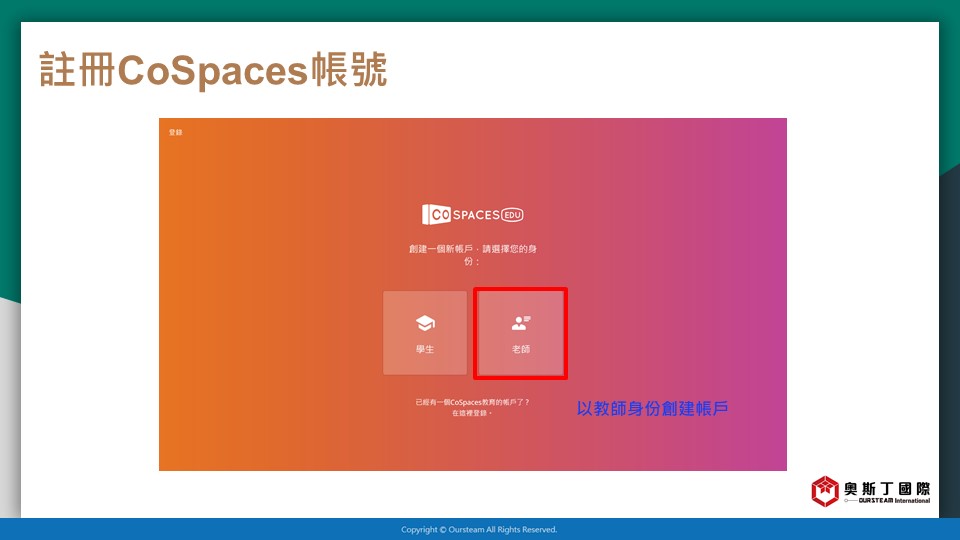Image resolution: width=960 pixels, height=540 pixels.
Task: Open the 在這裡登錄 sign-in link
Action: pos(470,413)
